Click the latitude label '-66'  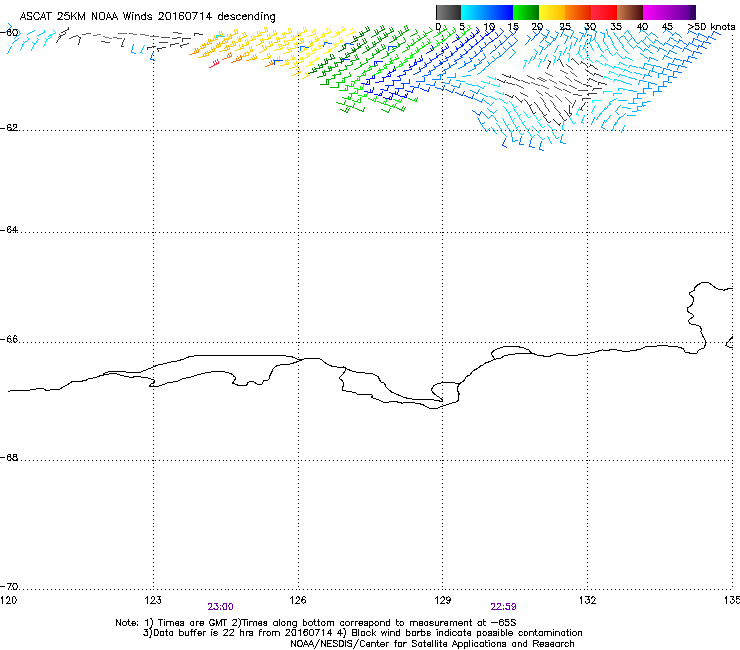click(9, 340)
